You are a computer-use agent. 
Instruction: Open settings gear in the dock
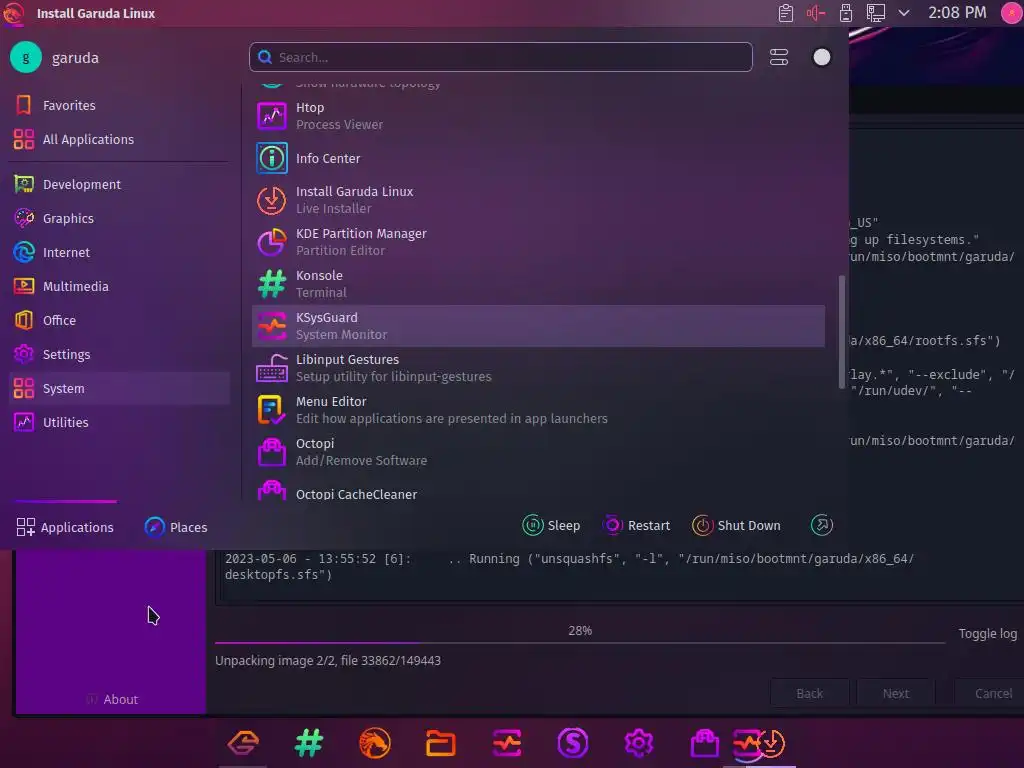[639, 743]
